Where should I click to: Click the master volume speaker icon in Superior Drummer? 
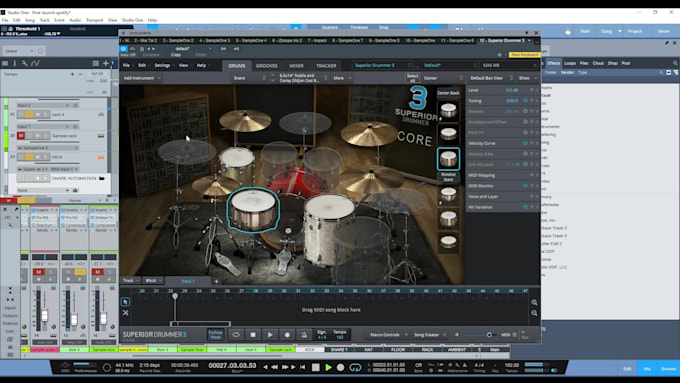click(x=457, y=335)
